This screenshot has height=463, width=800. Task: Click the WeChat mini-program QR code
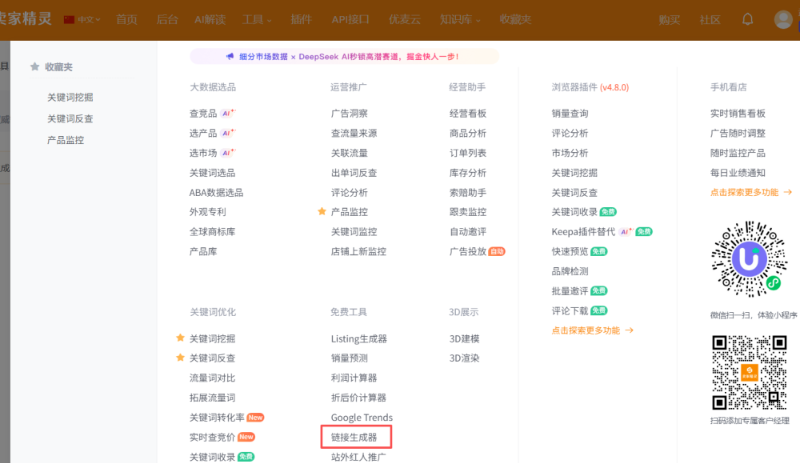click(748, 259)
